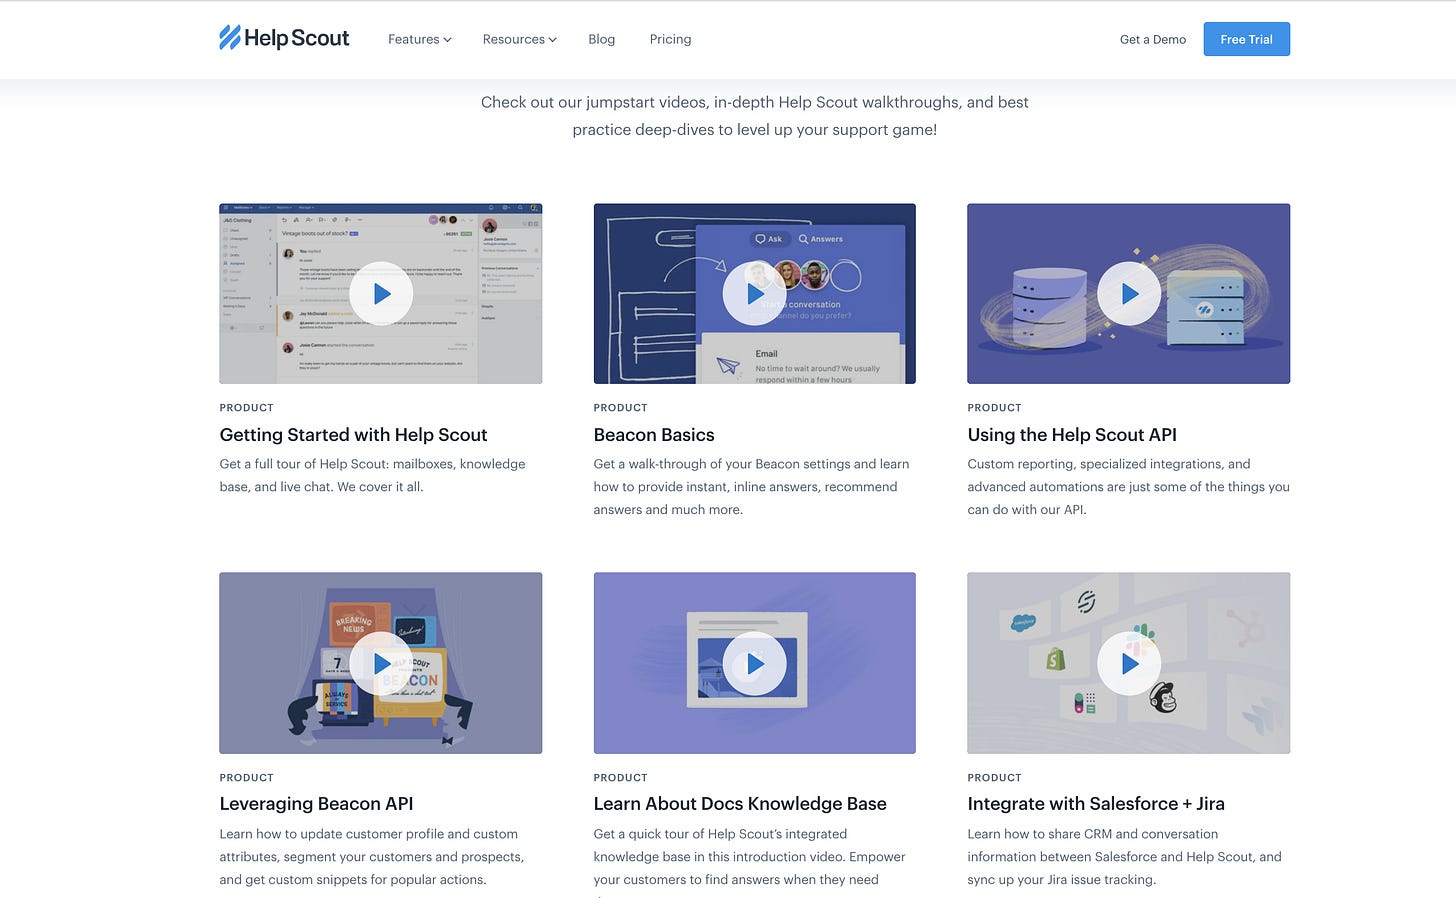Open the Learn About Docs Knowledge Base title

740,804
